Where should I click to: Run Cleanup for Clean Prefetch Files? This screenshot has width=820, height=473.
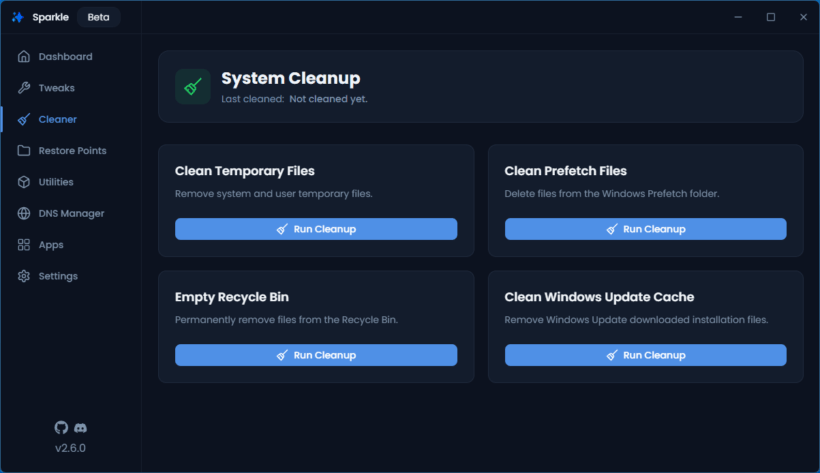click(645, 229)
